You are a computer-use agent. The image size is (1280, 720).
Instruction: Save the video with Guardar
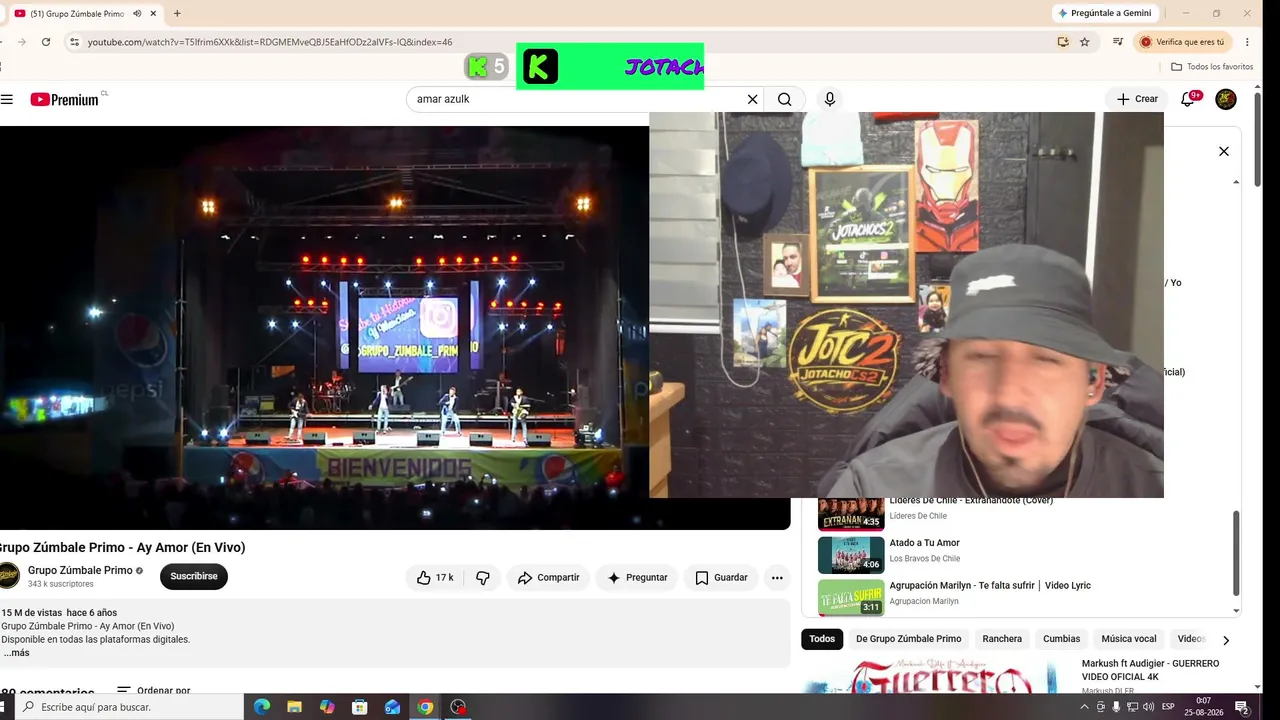721,577
